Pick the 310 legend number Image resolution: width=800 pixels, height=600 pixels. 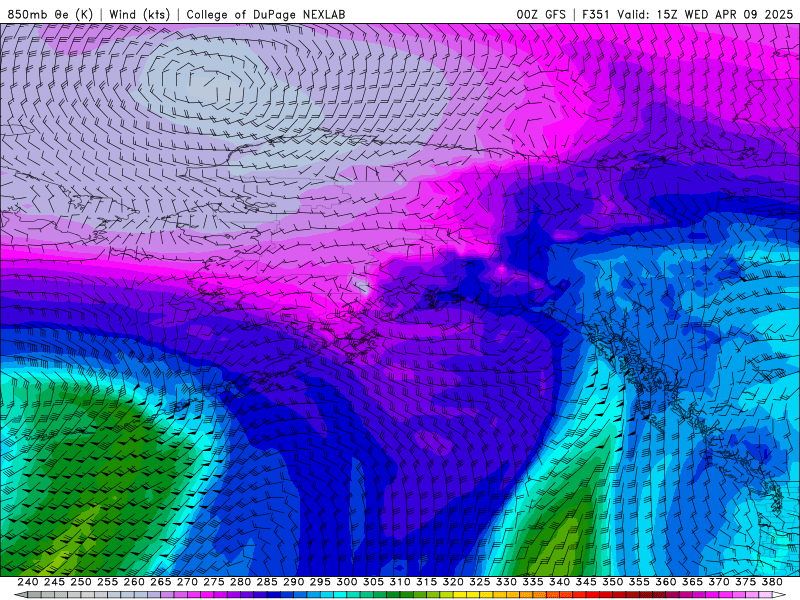coord(399,582)
